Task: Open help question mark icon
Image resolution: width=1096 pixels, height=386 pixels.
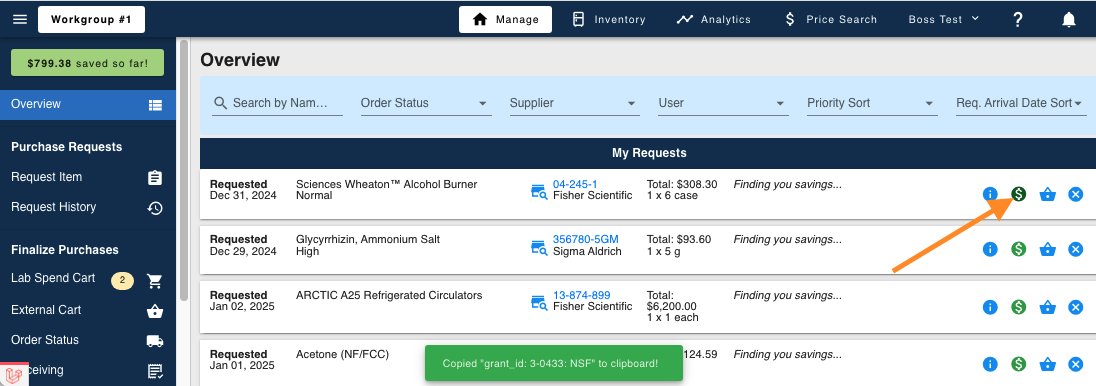Action: (1018, 20)
